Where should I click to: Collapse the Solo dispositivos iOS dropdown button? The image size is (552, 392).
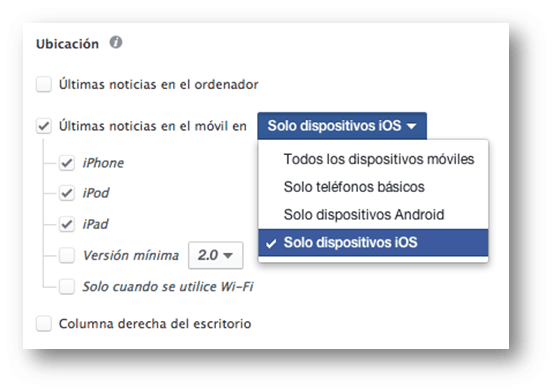(342, 126)
